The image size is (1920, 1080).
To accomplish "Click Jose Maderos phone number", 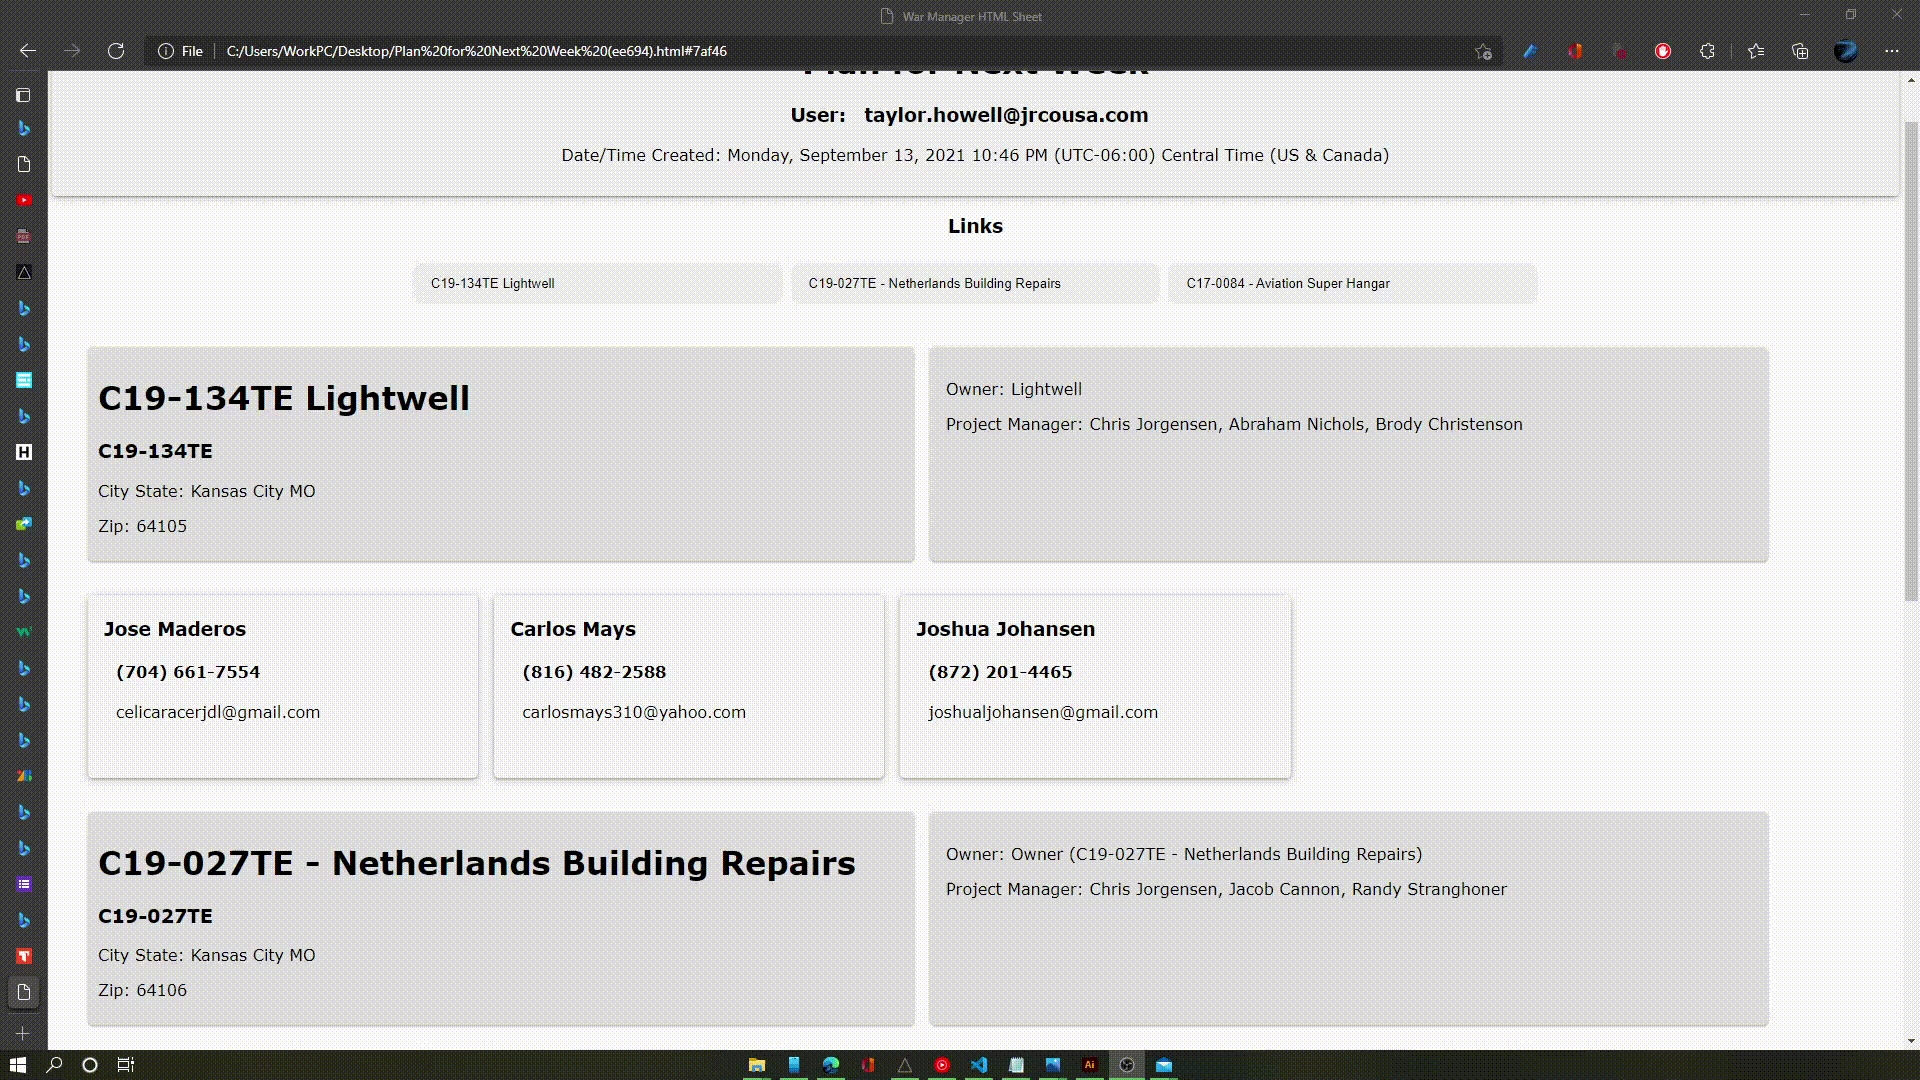I will click(x=188, y=672).
